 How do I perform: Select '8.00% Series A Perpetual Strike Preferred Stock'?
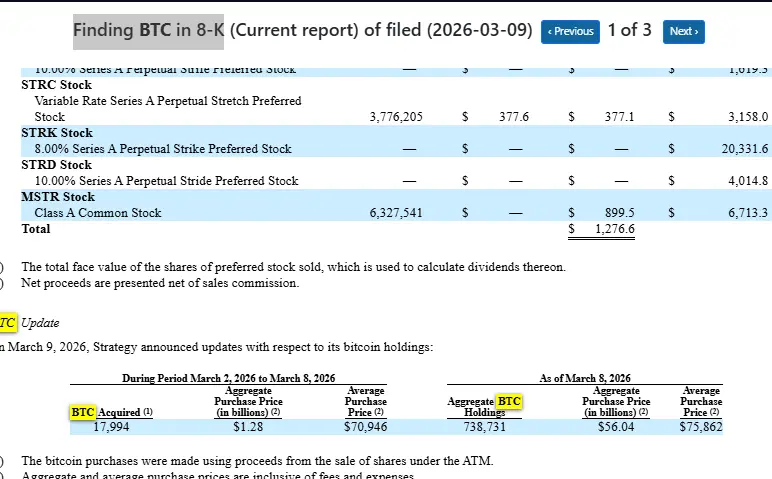tap(163, 149)
